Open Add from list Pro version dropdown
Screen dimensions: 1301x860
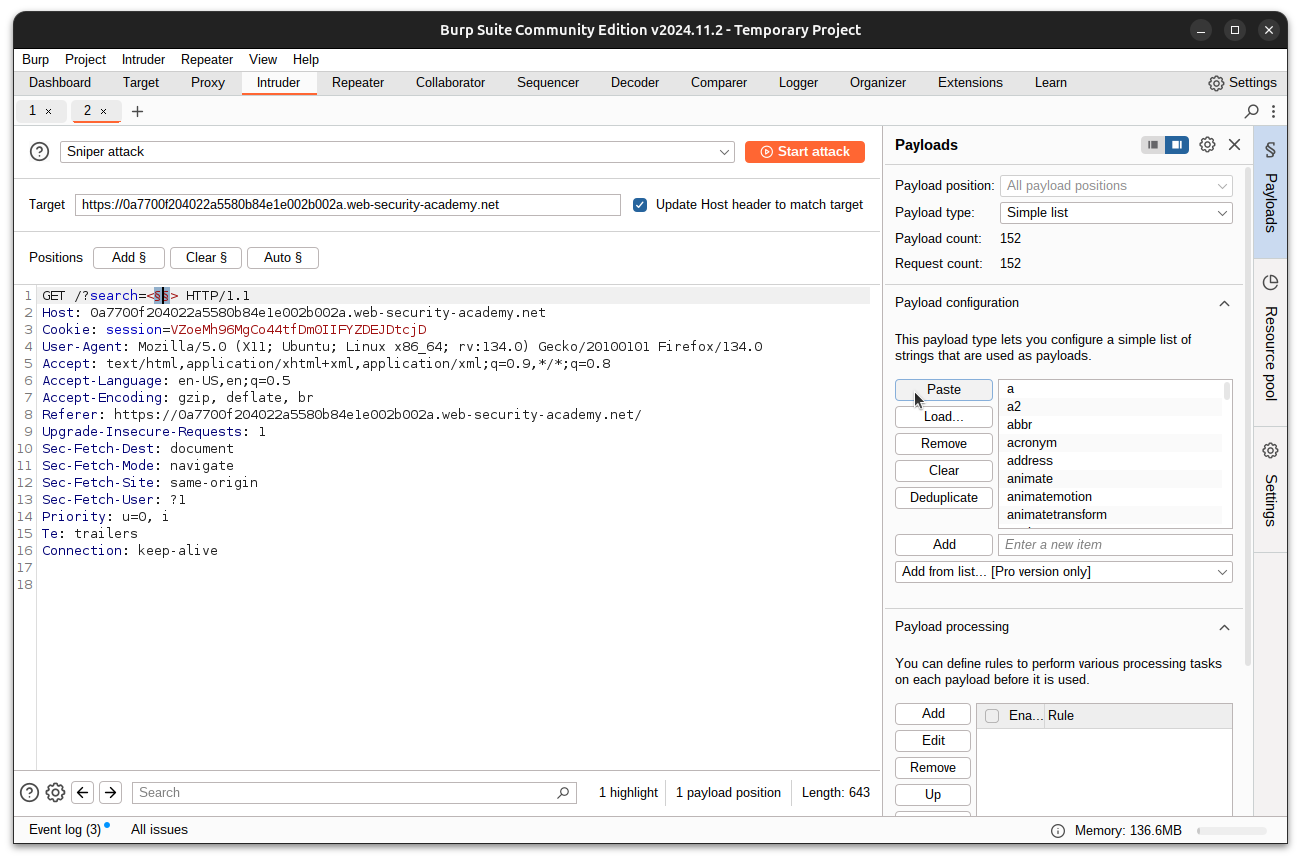[x=1064, y=572]
